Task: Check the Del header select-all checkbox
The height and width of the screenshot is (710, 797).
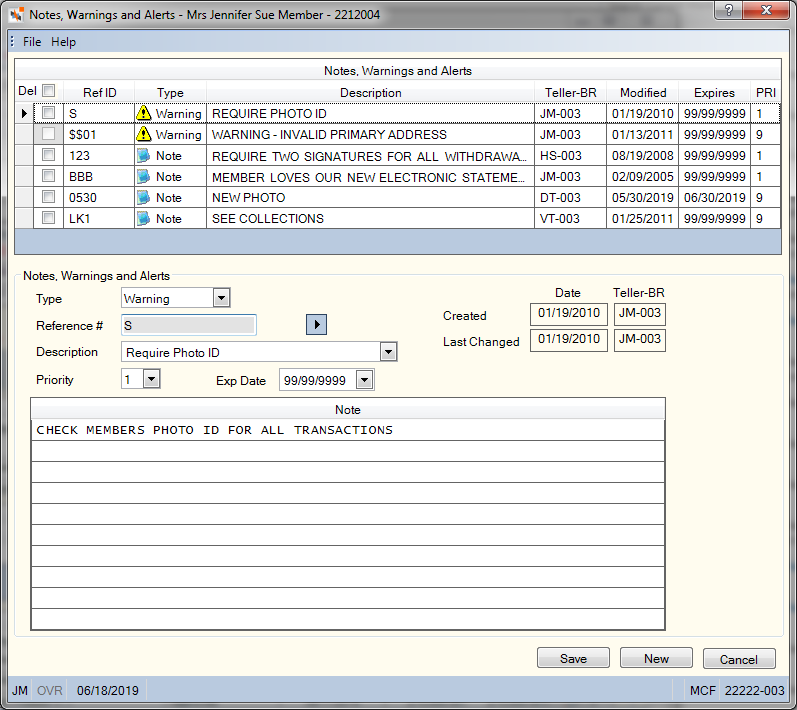Action: point(49,90)
